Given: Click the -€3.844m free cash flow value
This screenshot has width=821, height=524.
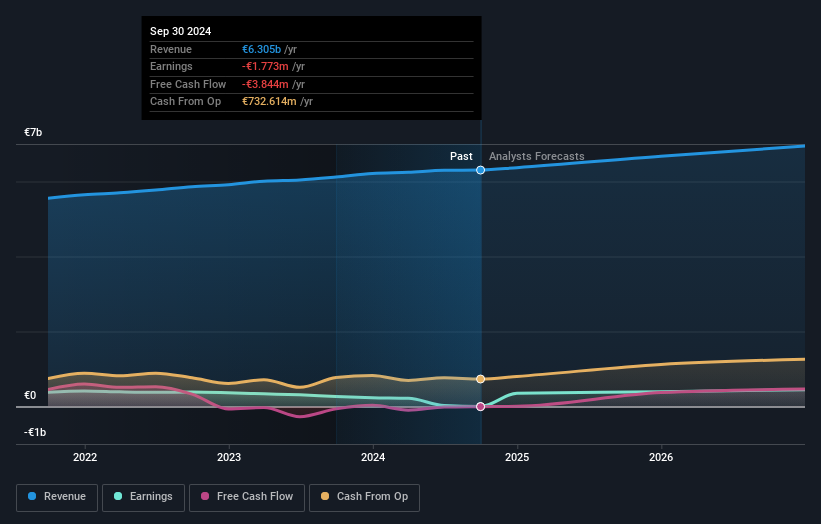Looking at the screenshot, I should [265, 84].
